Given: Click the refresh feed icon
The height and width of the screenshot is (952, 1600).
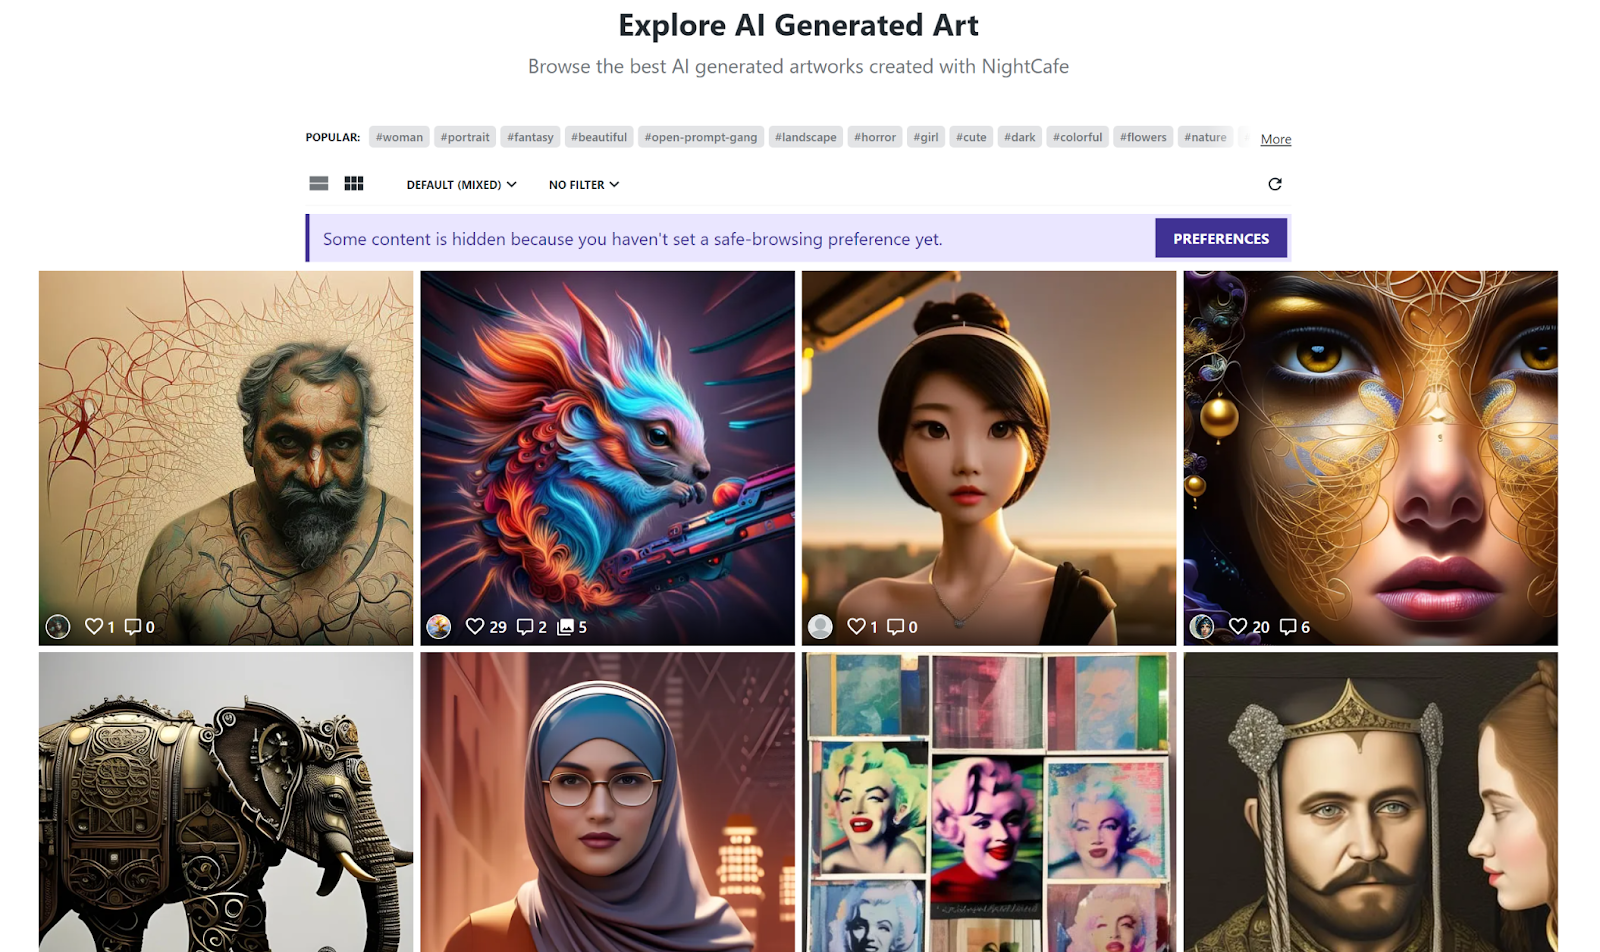Looking at the screenshot, I should [1275, 184].
